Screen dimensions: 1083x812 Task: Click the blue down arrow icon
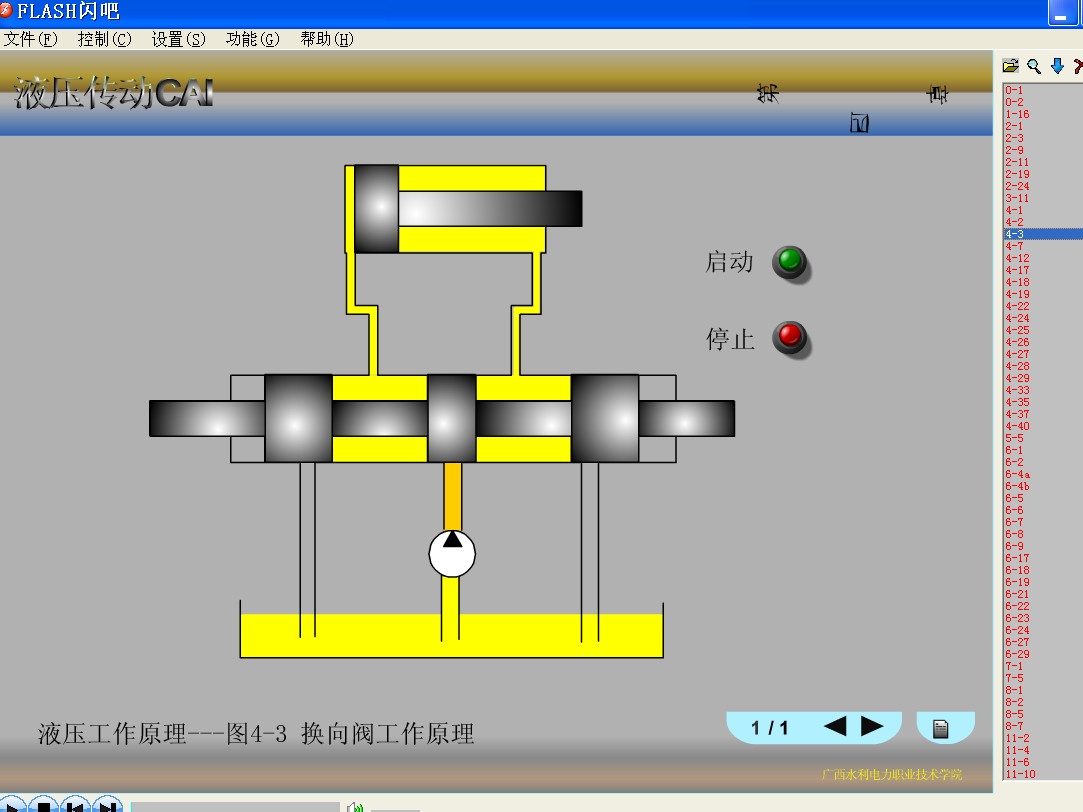tap(1057, 66)
